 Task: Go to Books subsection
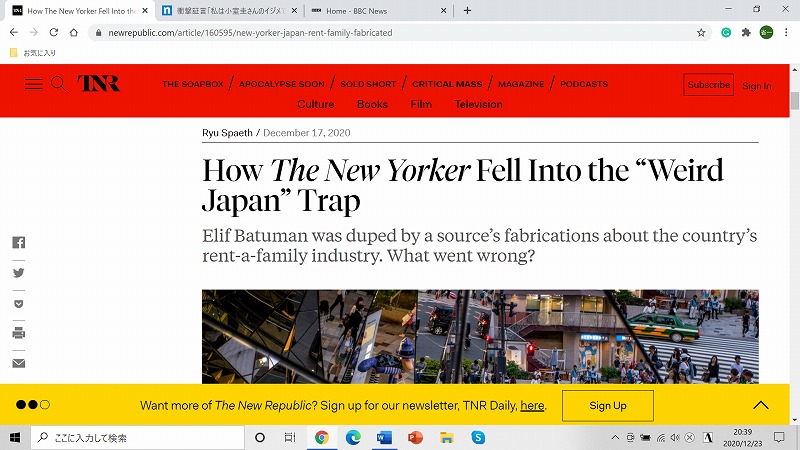coord(372,104)
